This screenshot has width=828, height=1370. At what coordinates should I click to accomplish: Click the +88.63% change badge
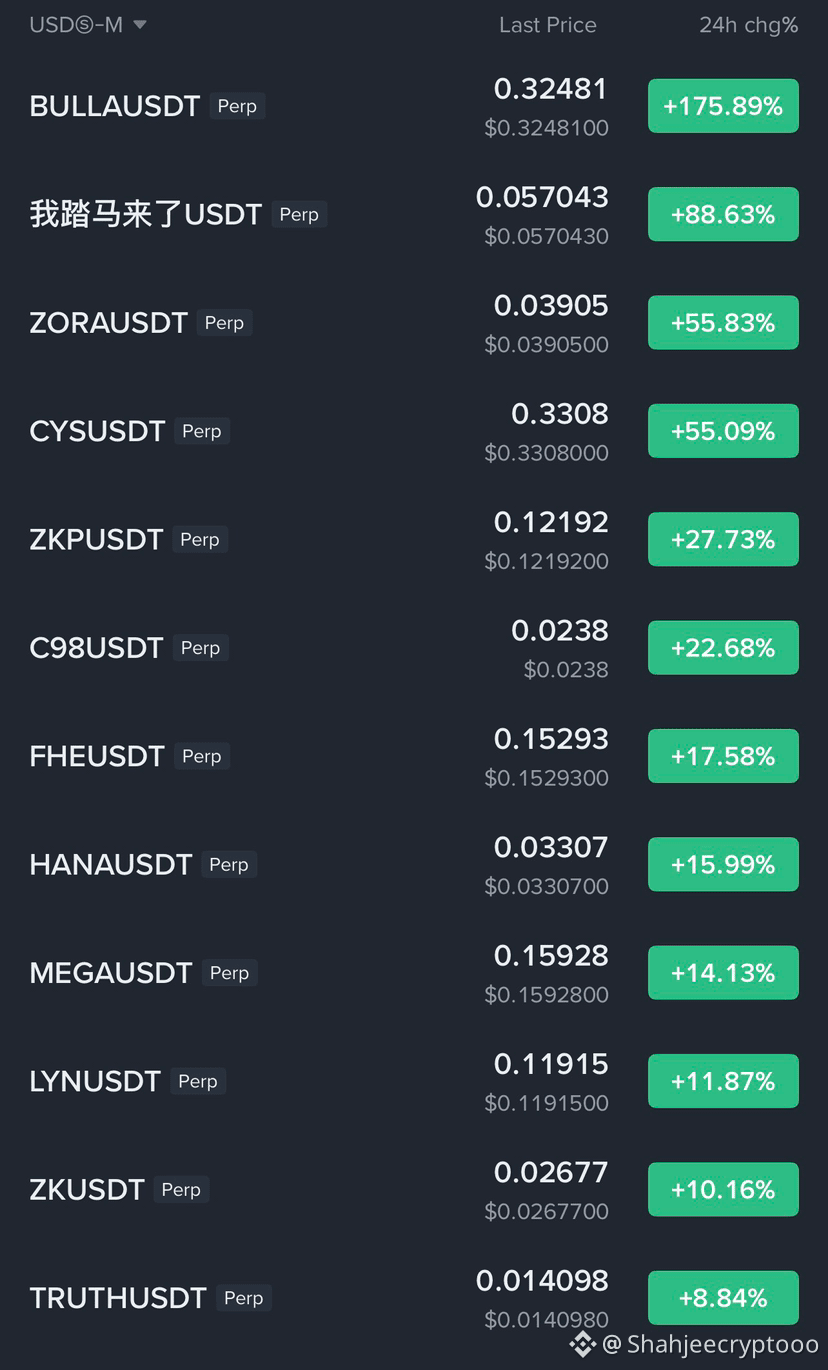[723, 214]
